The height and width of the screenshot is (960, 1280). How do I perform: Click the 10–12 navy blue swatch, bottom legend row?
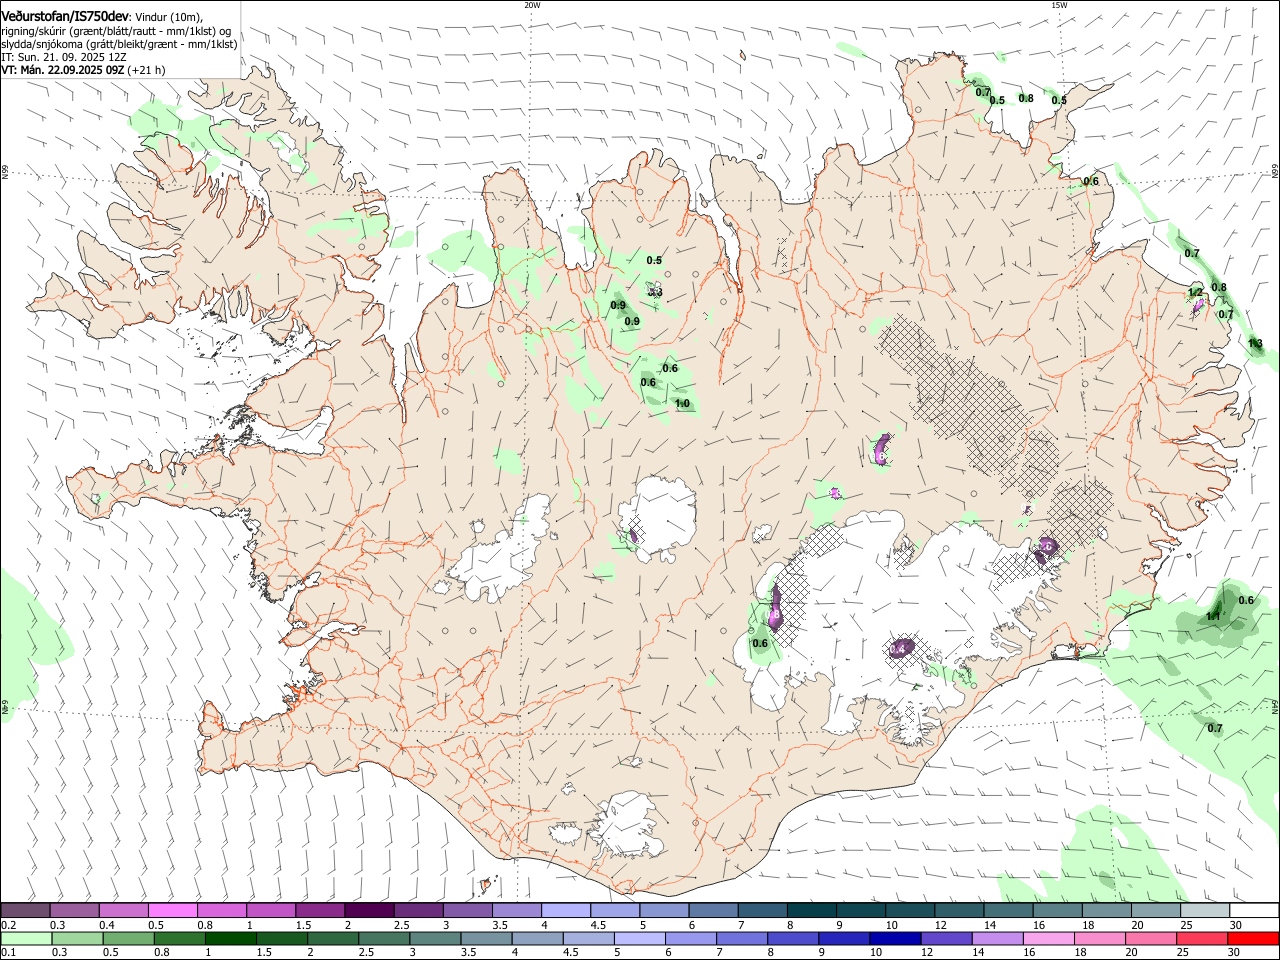(x=894, y=938)
